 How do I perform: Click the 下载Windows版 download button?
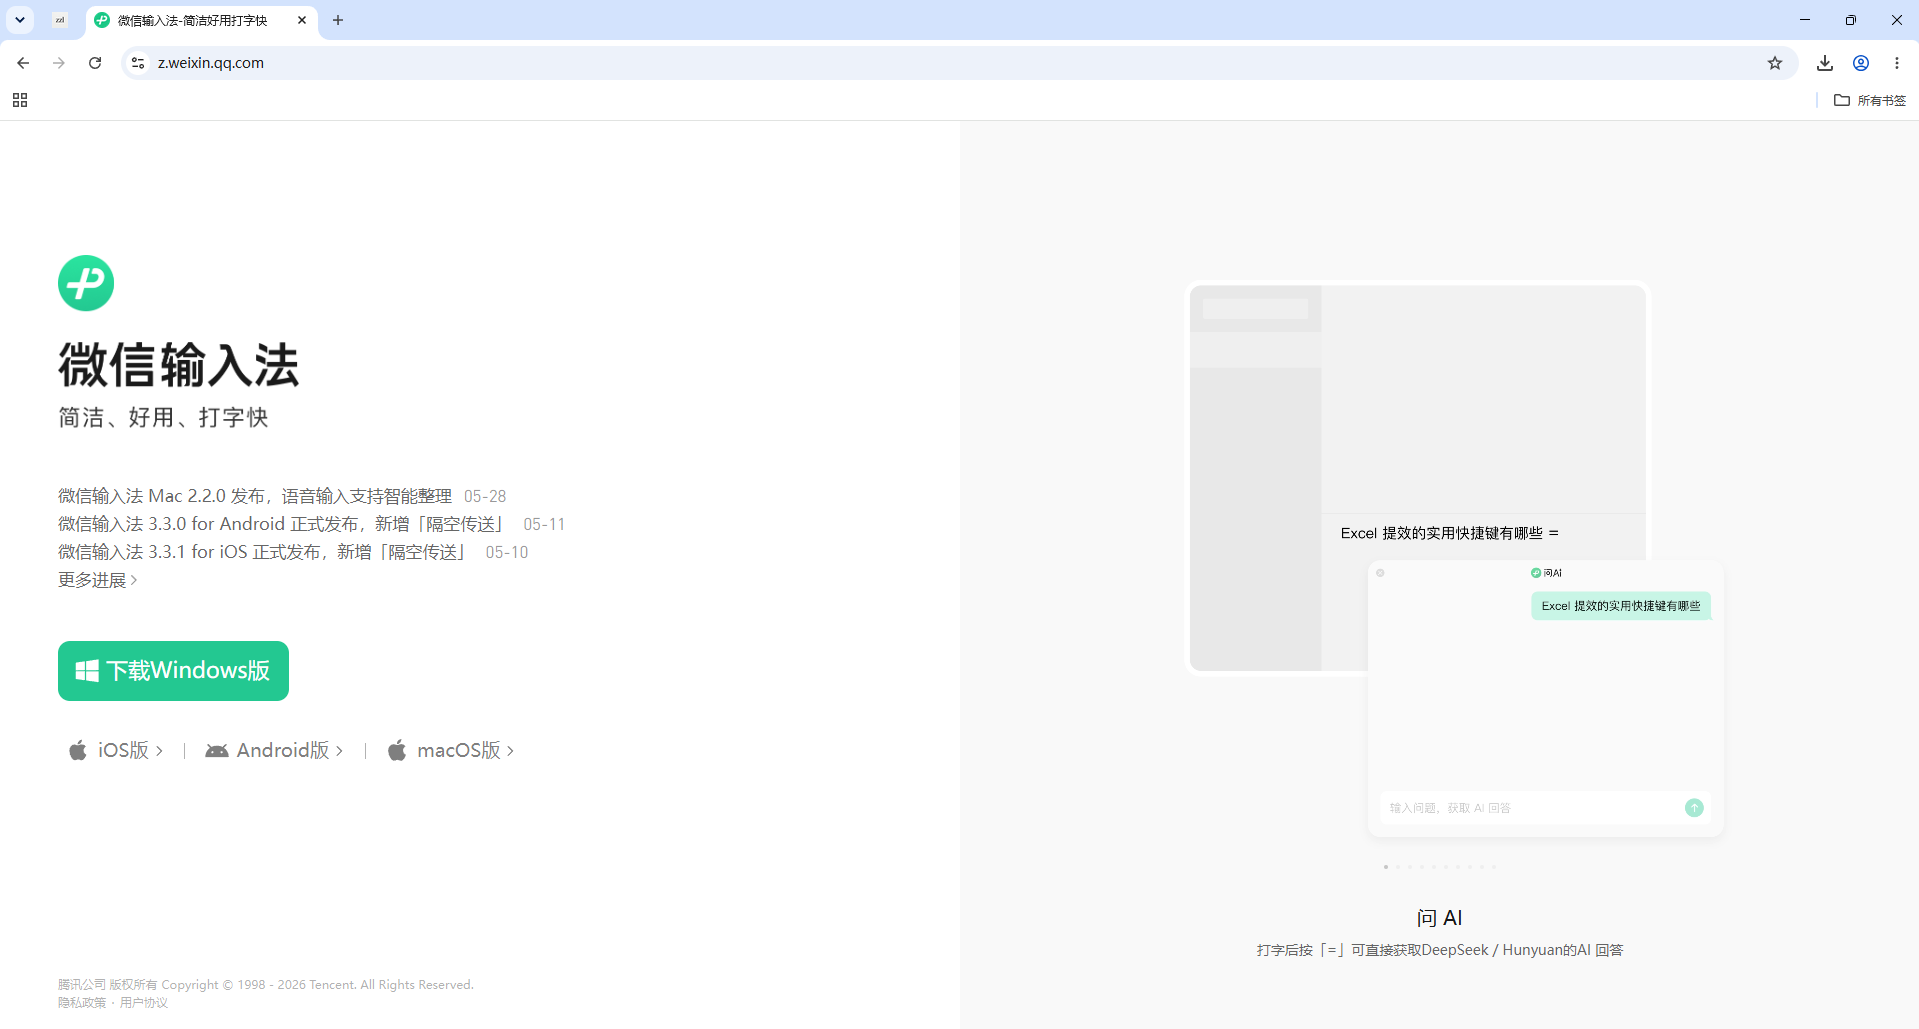coord(173,671)
